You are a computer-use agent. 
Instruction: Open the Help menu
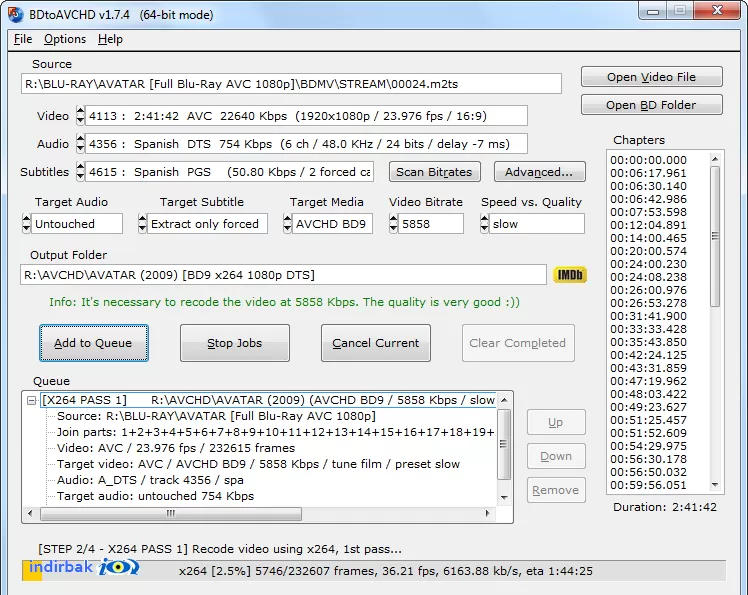click(x=110, y=39)
